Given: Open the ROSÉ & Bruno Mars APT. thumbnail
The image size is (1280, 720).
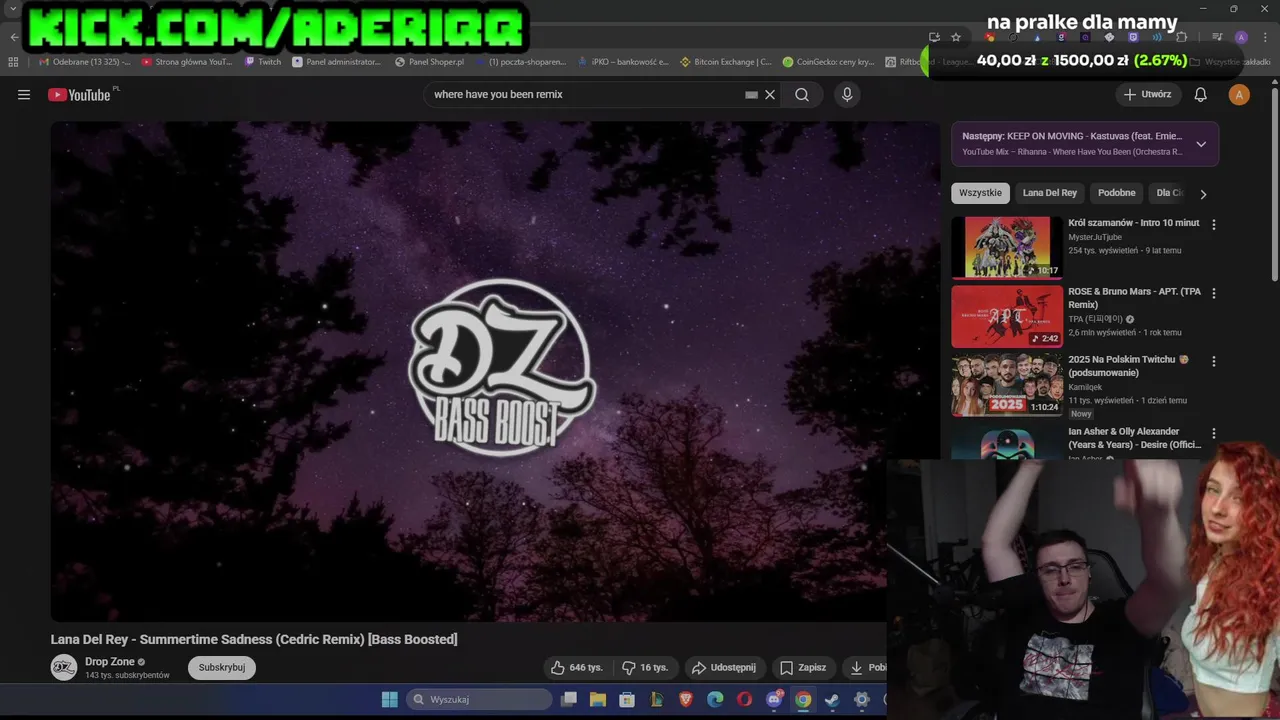Looking at the screenshot, I should coord(1007,317).
